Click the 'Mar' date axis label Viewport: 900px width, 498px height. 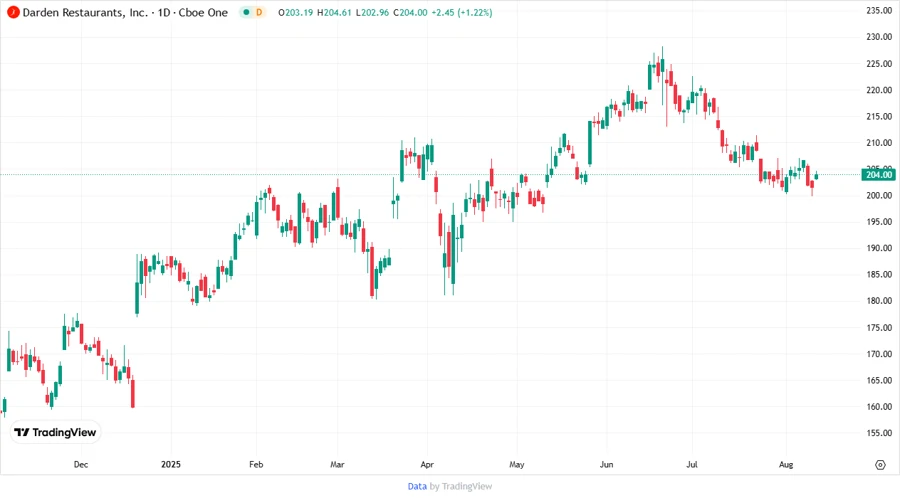337,464
